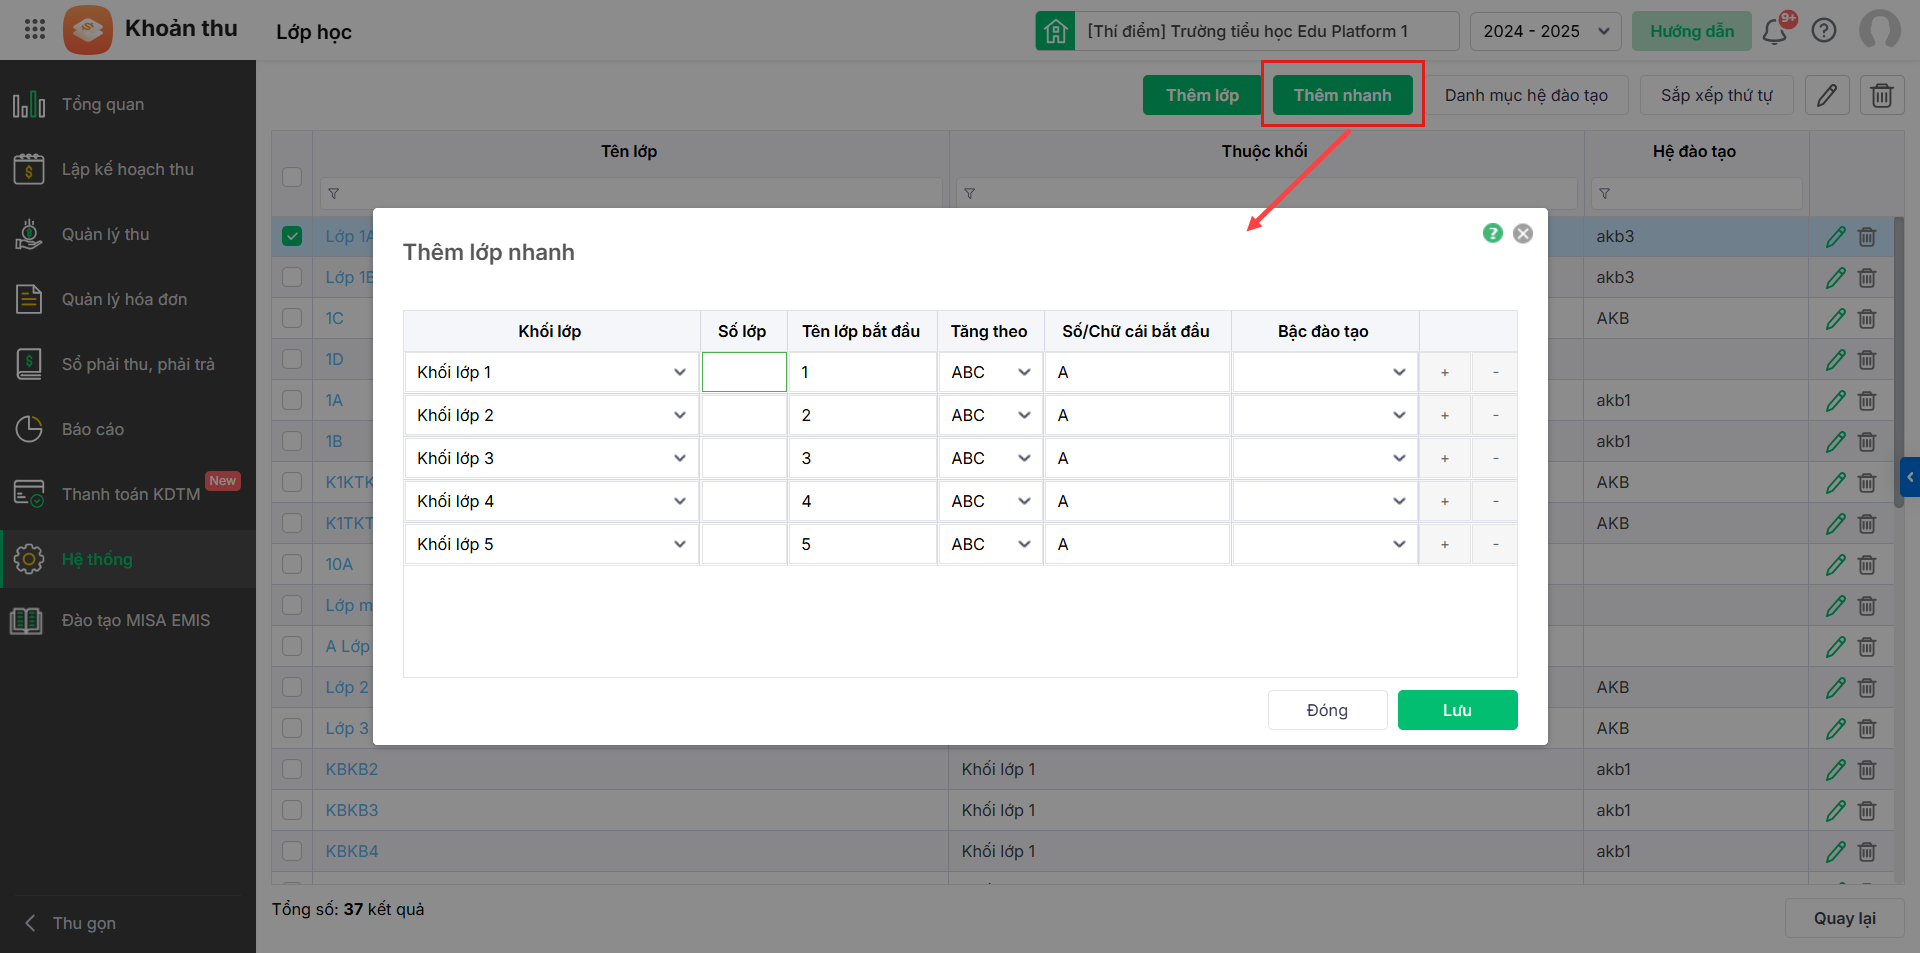
Task: Click the Đóng button
Action: 1327,710
